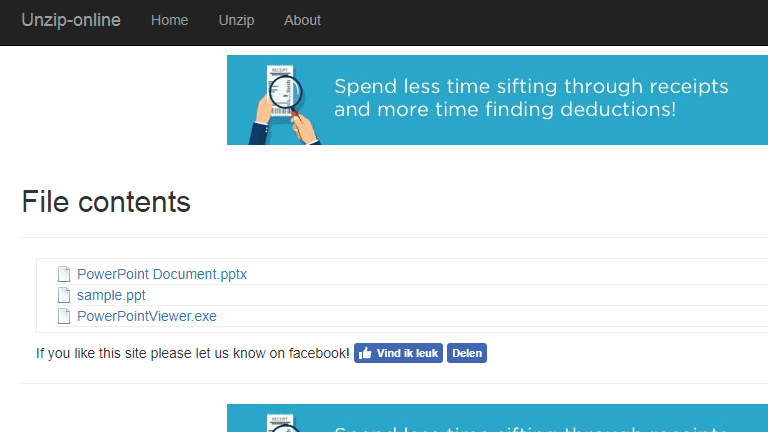Open the top receipts advertisement banner text

(531, 97)
